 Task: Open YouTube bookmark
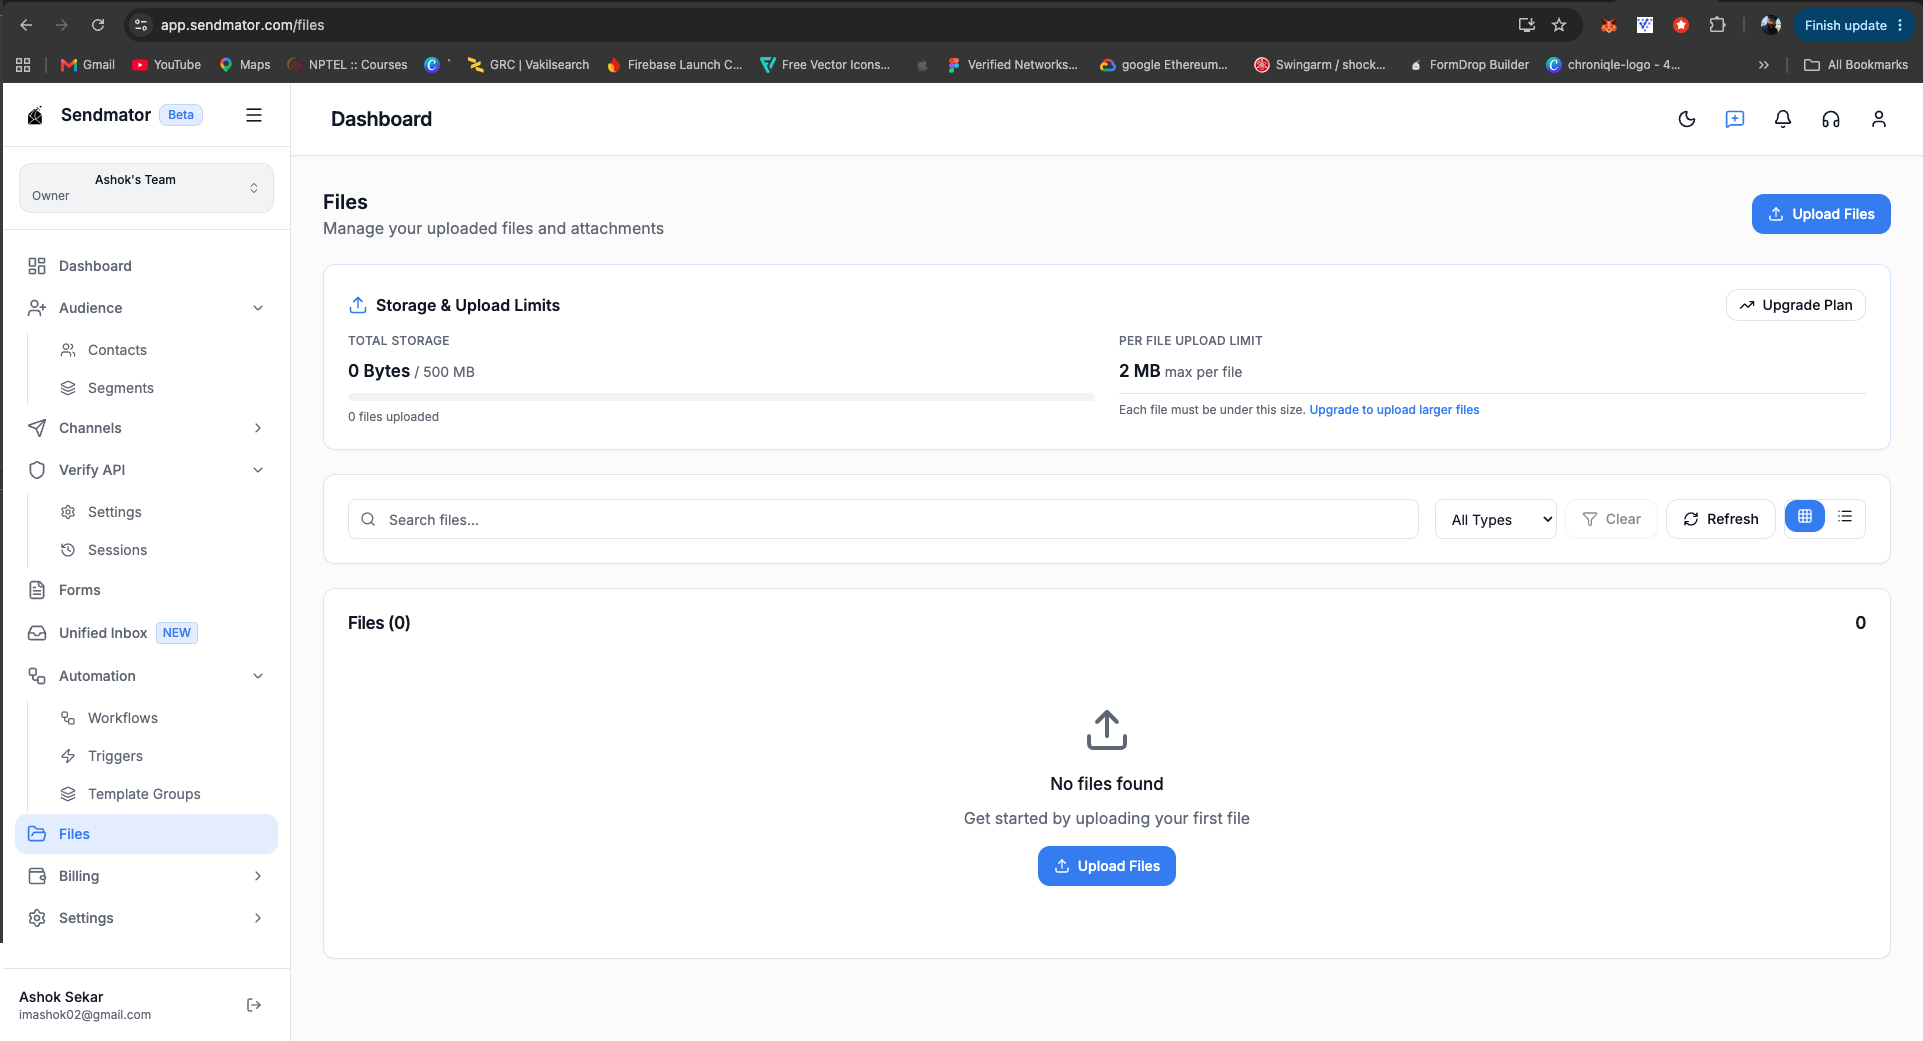[166, 65]
